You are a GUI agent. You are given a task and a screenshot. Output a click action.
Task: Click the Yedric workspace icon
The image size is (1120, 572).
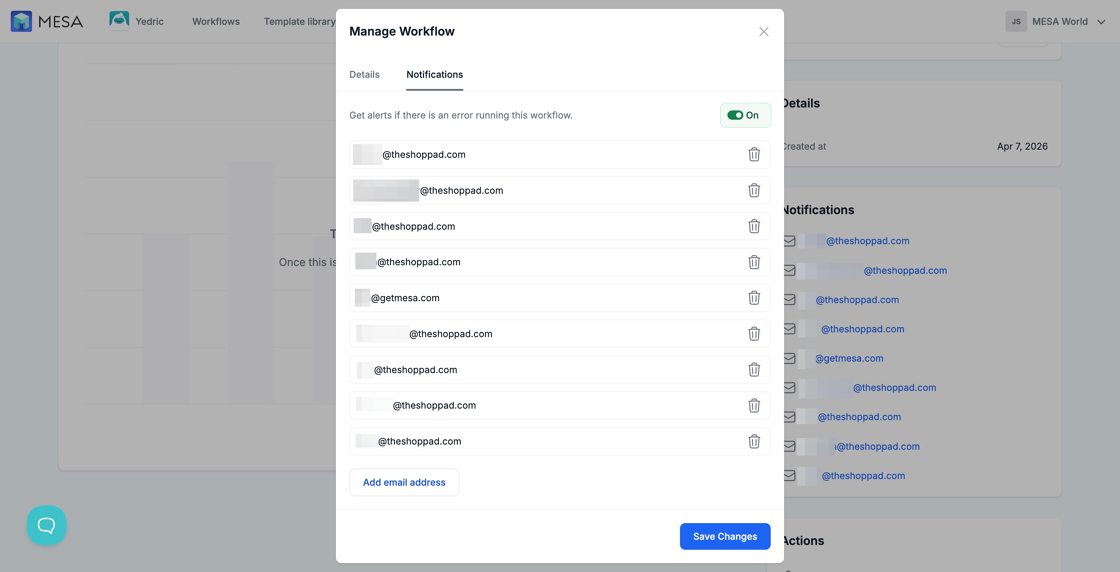pos(119,21)
